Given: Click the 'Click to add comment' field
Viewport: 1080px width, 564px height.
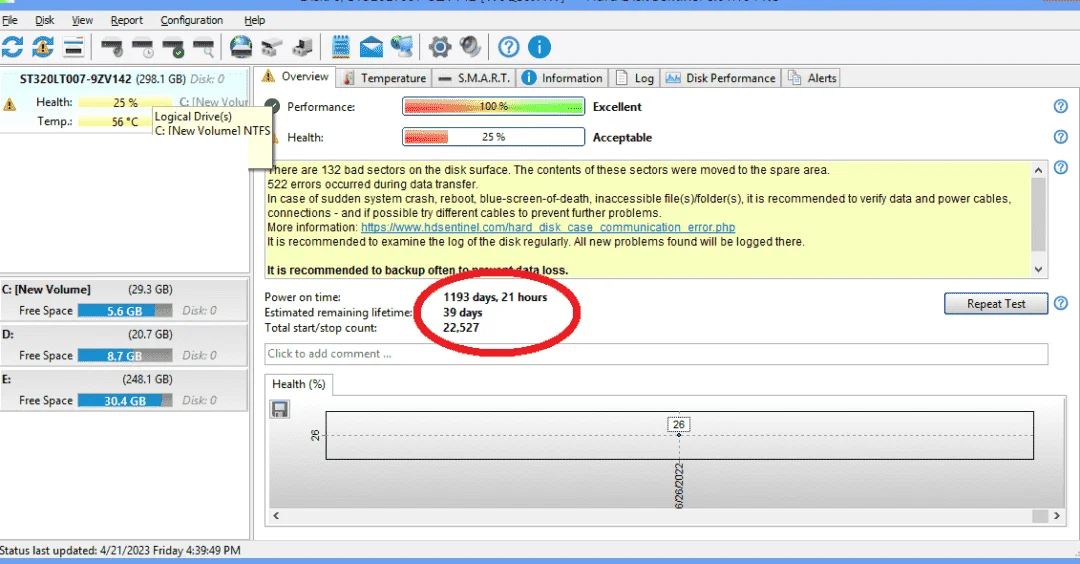Looking at the screenshot, I should tap(656, 354).
